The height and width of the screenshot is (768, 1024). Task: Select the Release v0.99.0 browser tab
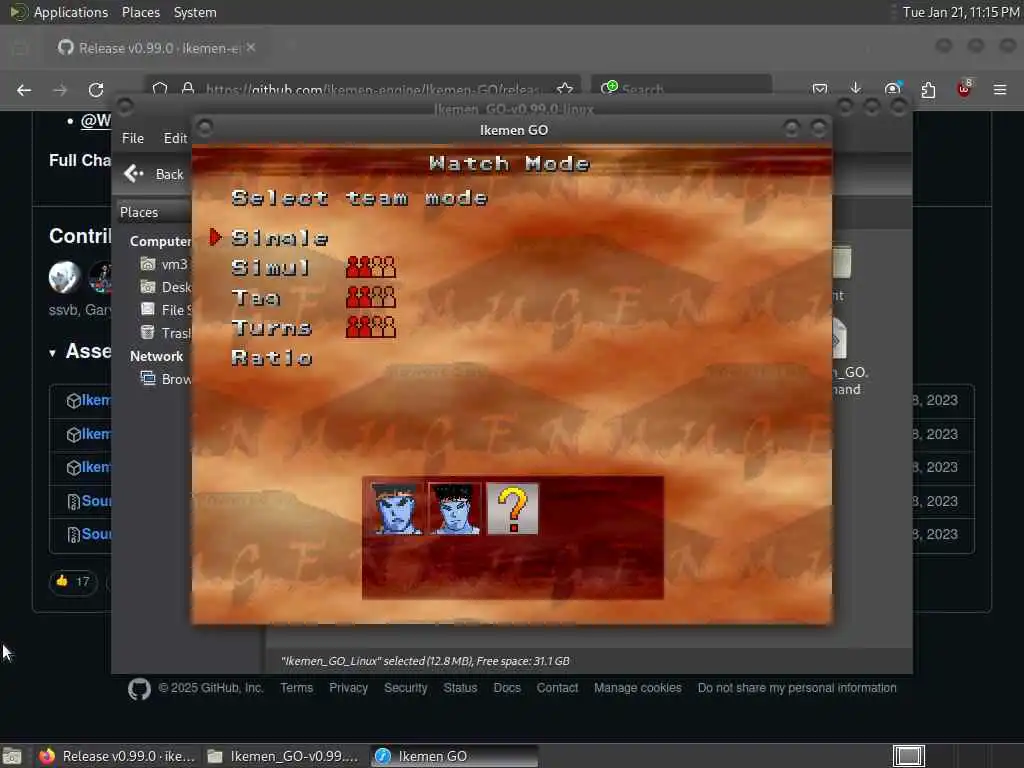[x=157, y=48]
